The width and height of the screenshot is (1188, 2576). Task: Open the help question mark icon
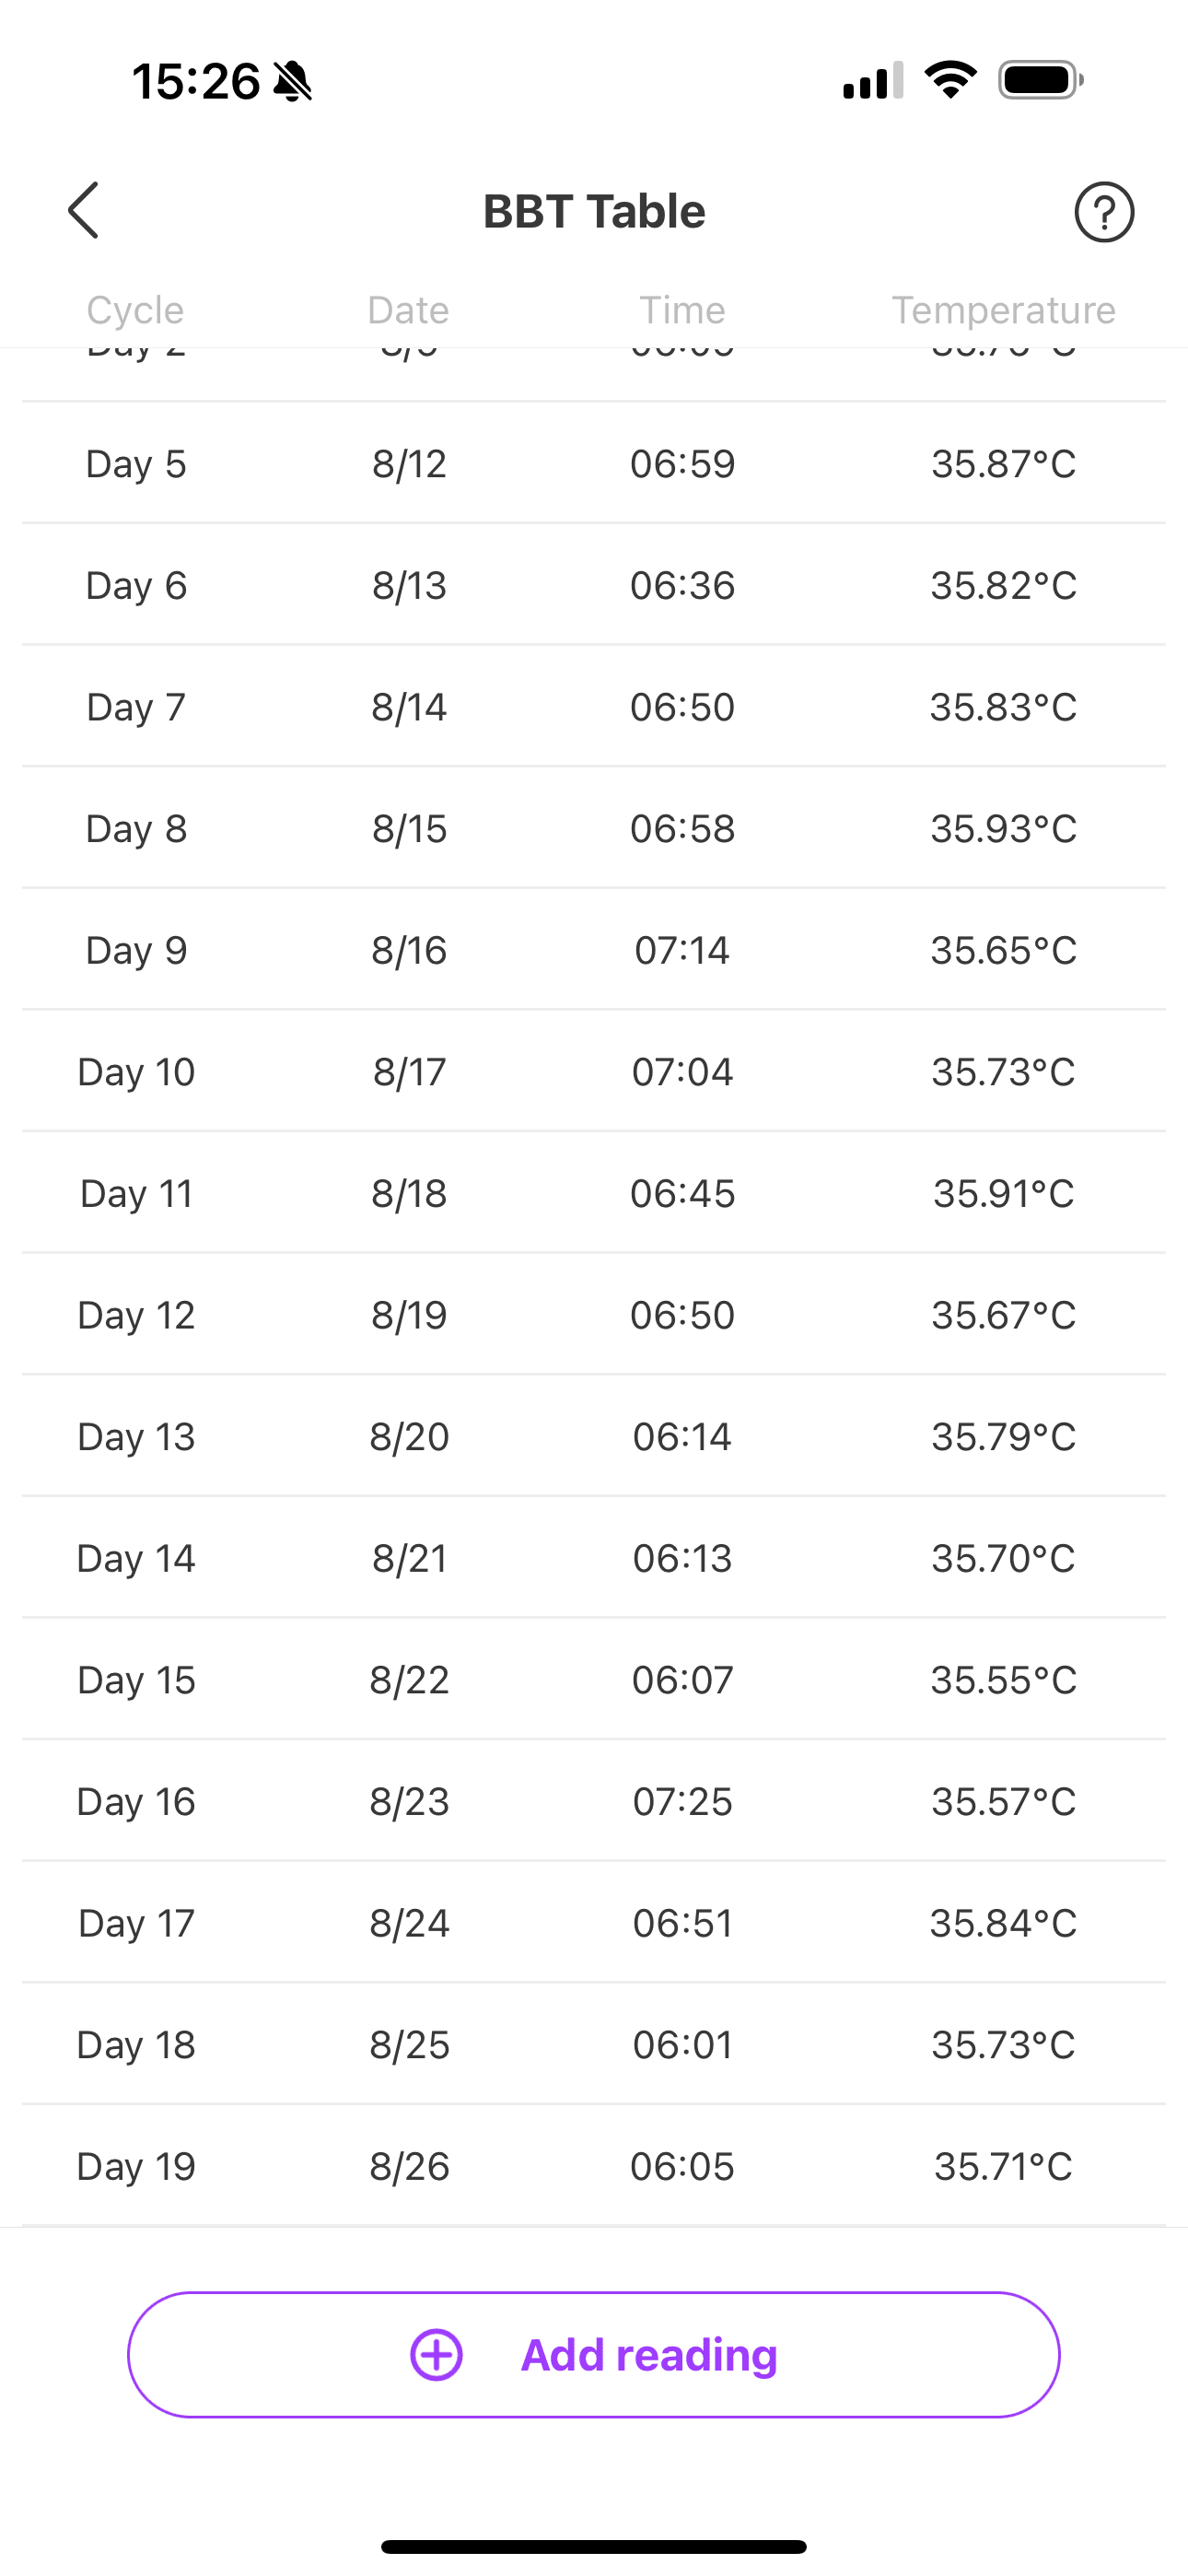point(1103,212)
